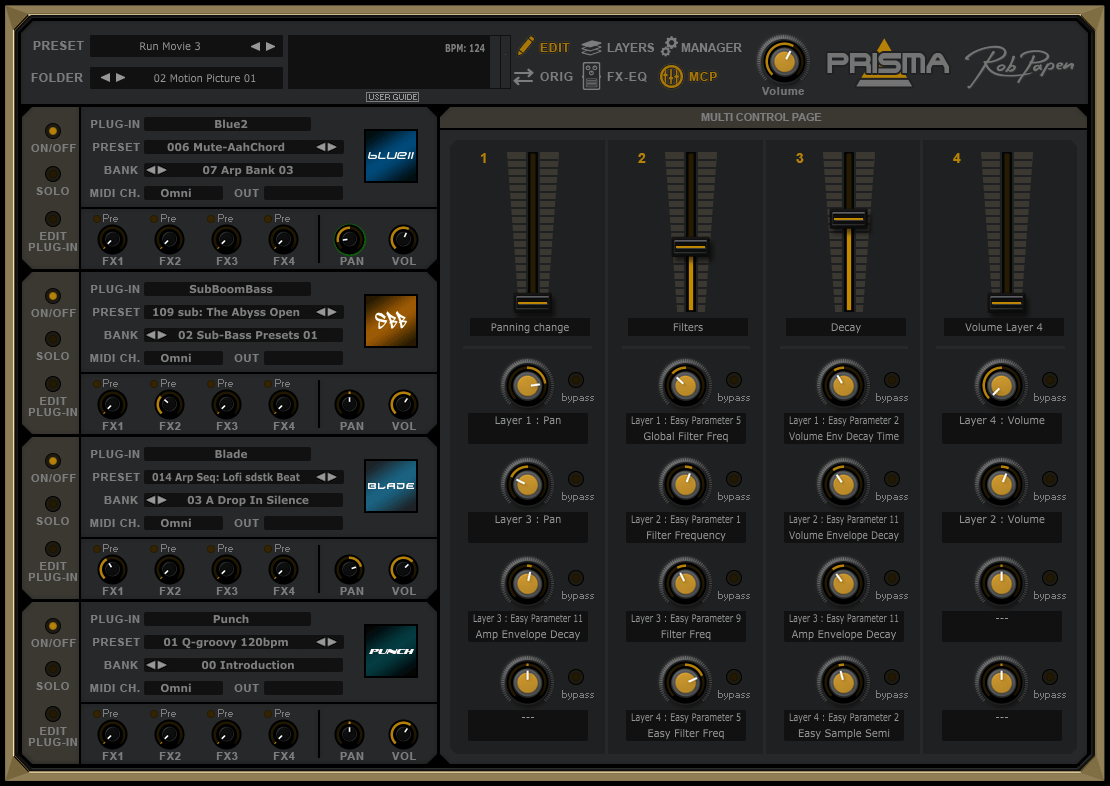Viewport: 1110px width, 786px height.
Task: Click the SubBoomBass plug-in logo icon
Action: tap(390, 321)
